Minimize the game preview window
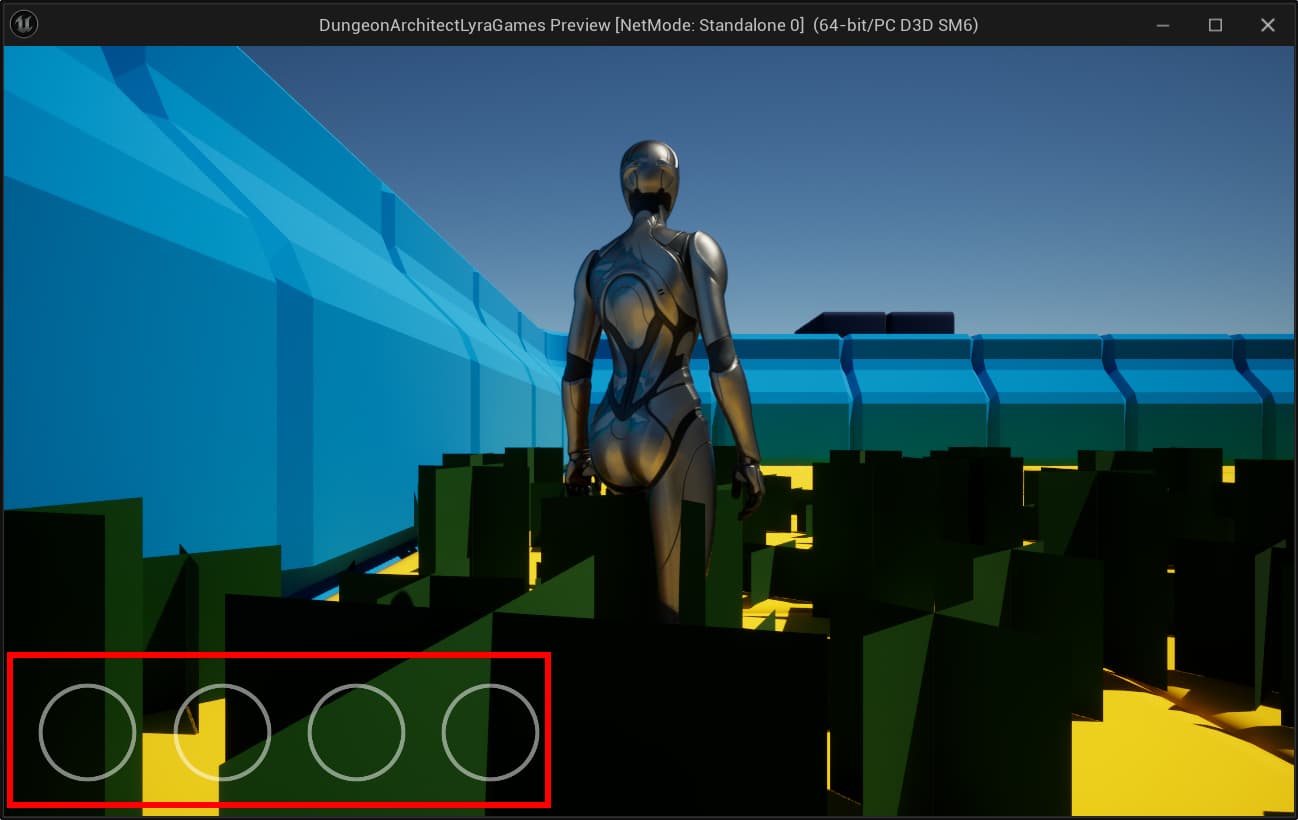The image size is (1298, 820). (x=1164, y=25)
